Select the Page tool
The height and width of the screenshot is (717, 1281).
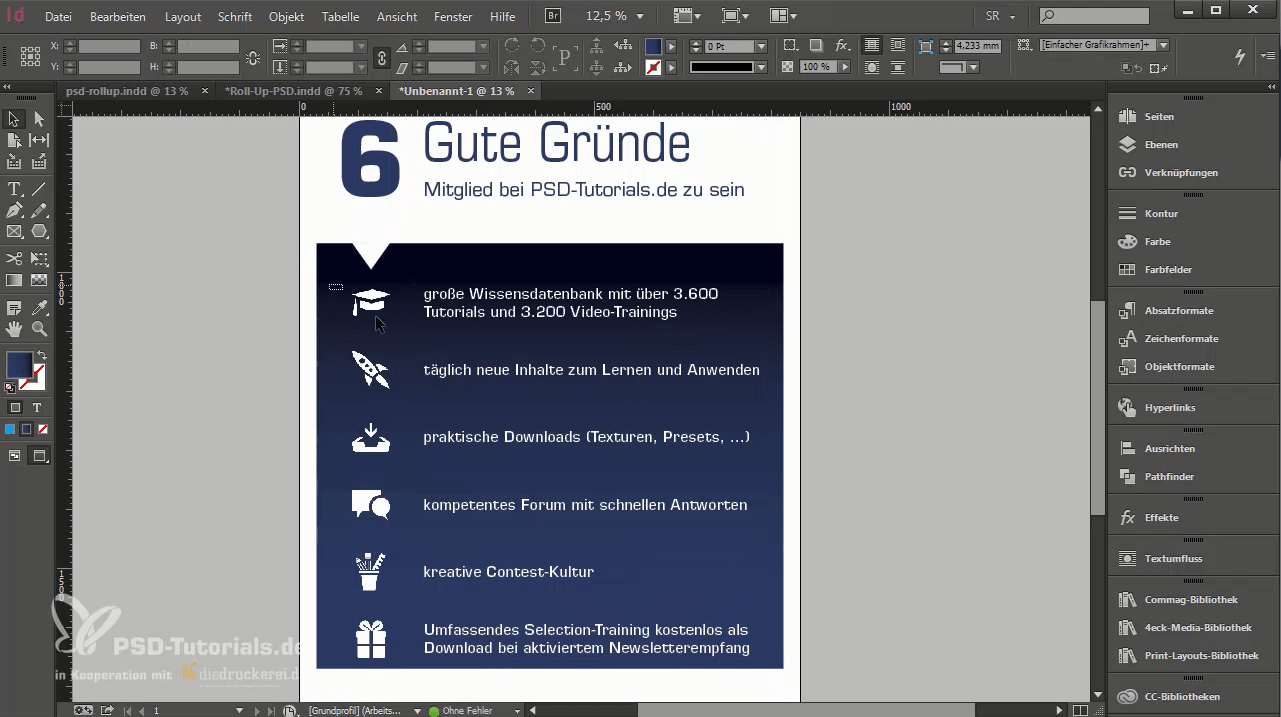[x=14, y=140]
